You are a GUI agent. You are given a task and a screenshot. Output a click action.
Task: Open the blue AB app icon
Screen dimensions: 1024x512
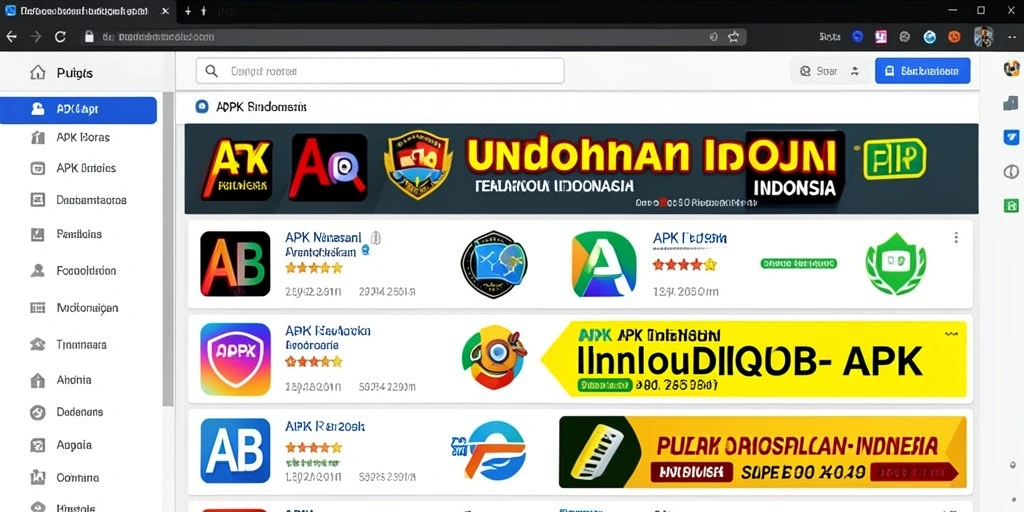pos(235,450)
